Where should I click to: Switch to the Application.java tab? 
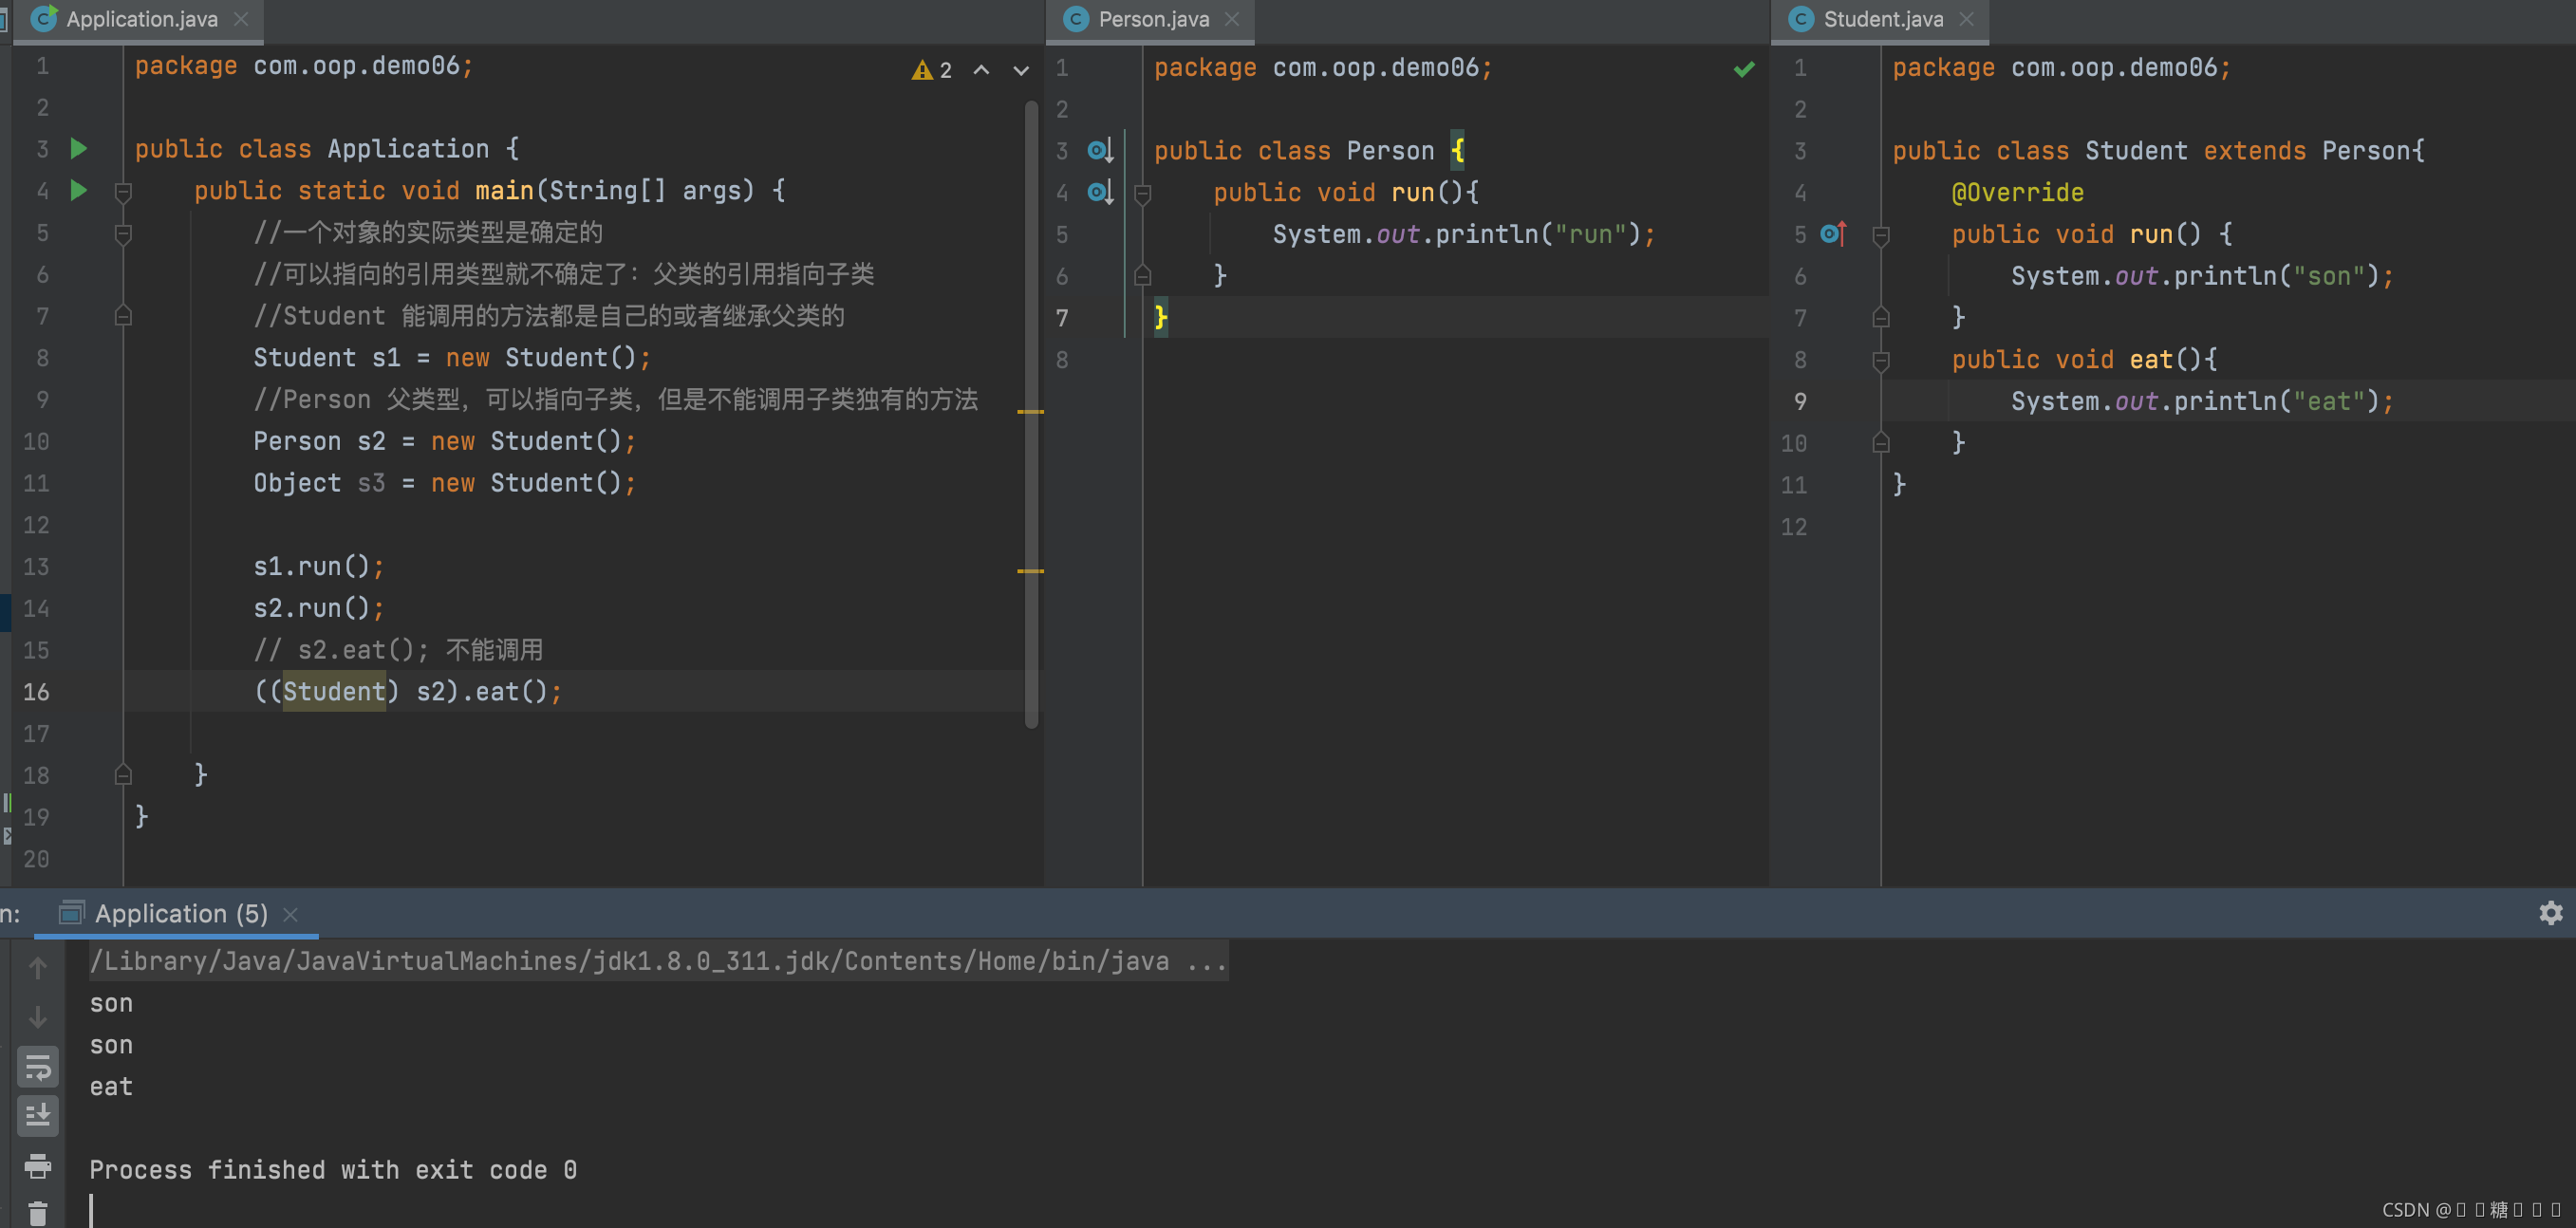tap(142, 19)
